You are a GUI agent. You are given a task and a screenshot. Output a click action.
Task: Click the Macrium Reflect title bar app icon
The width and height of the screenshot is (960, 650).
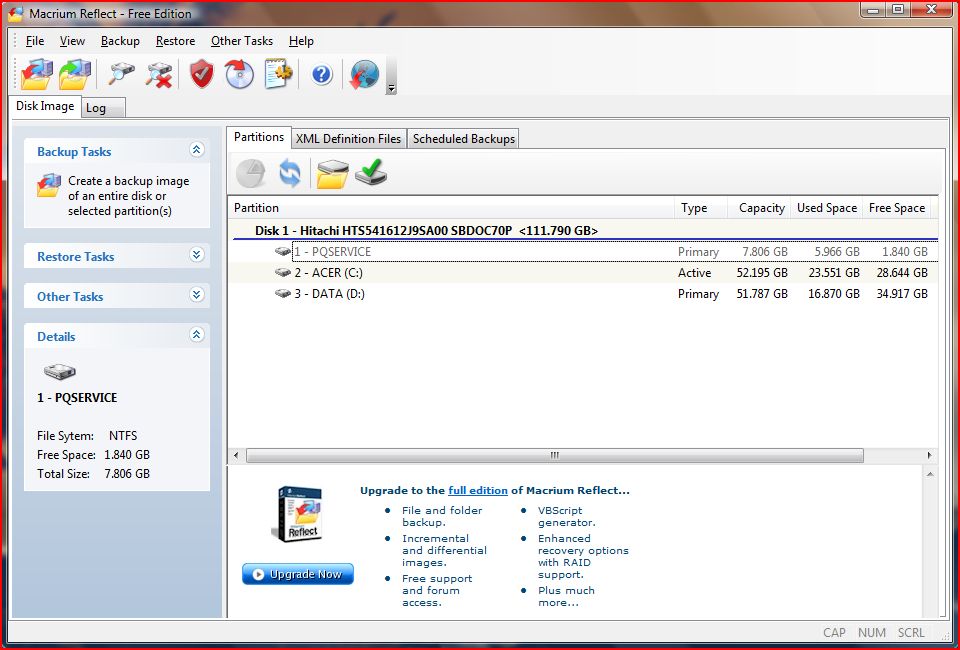pos(15,13)
